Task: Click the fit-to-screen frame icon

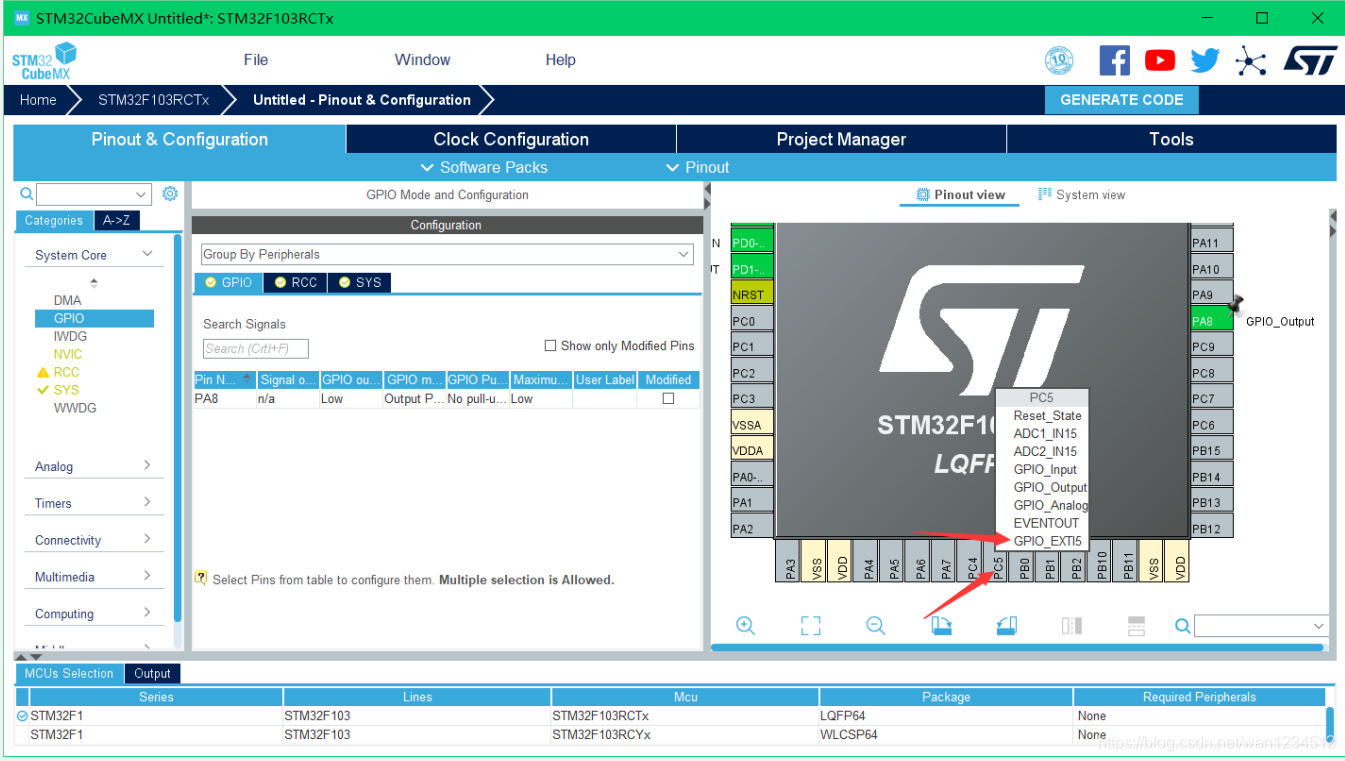Action: click(810, 626)
